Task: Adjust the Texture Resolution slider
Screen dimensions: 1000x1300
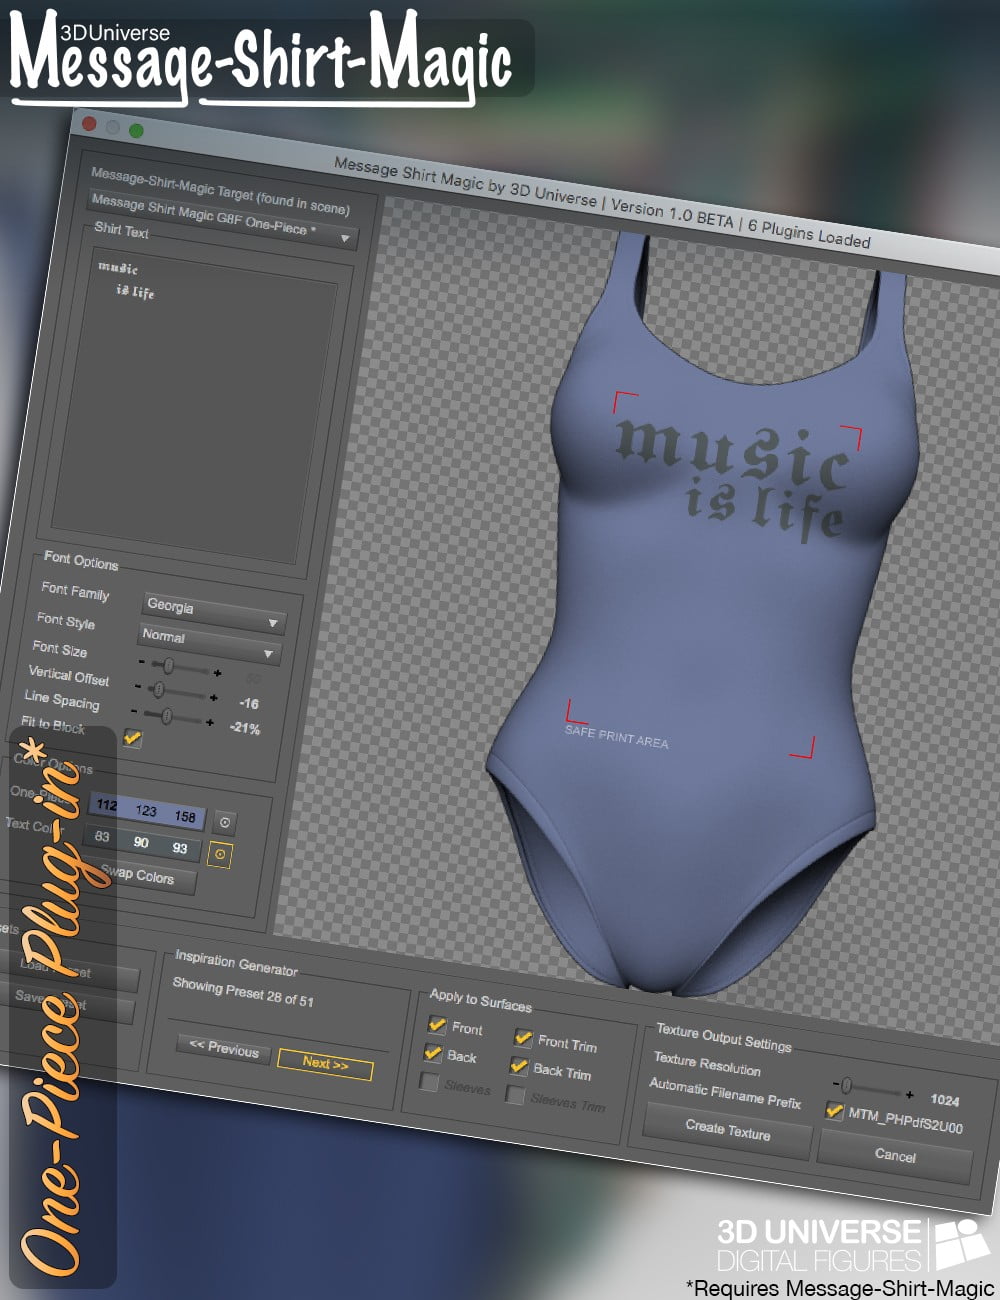Action: pos(845,1082)
